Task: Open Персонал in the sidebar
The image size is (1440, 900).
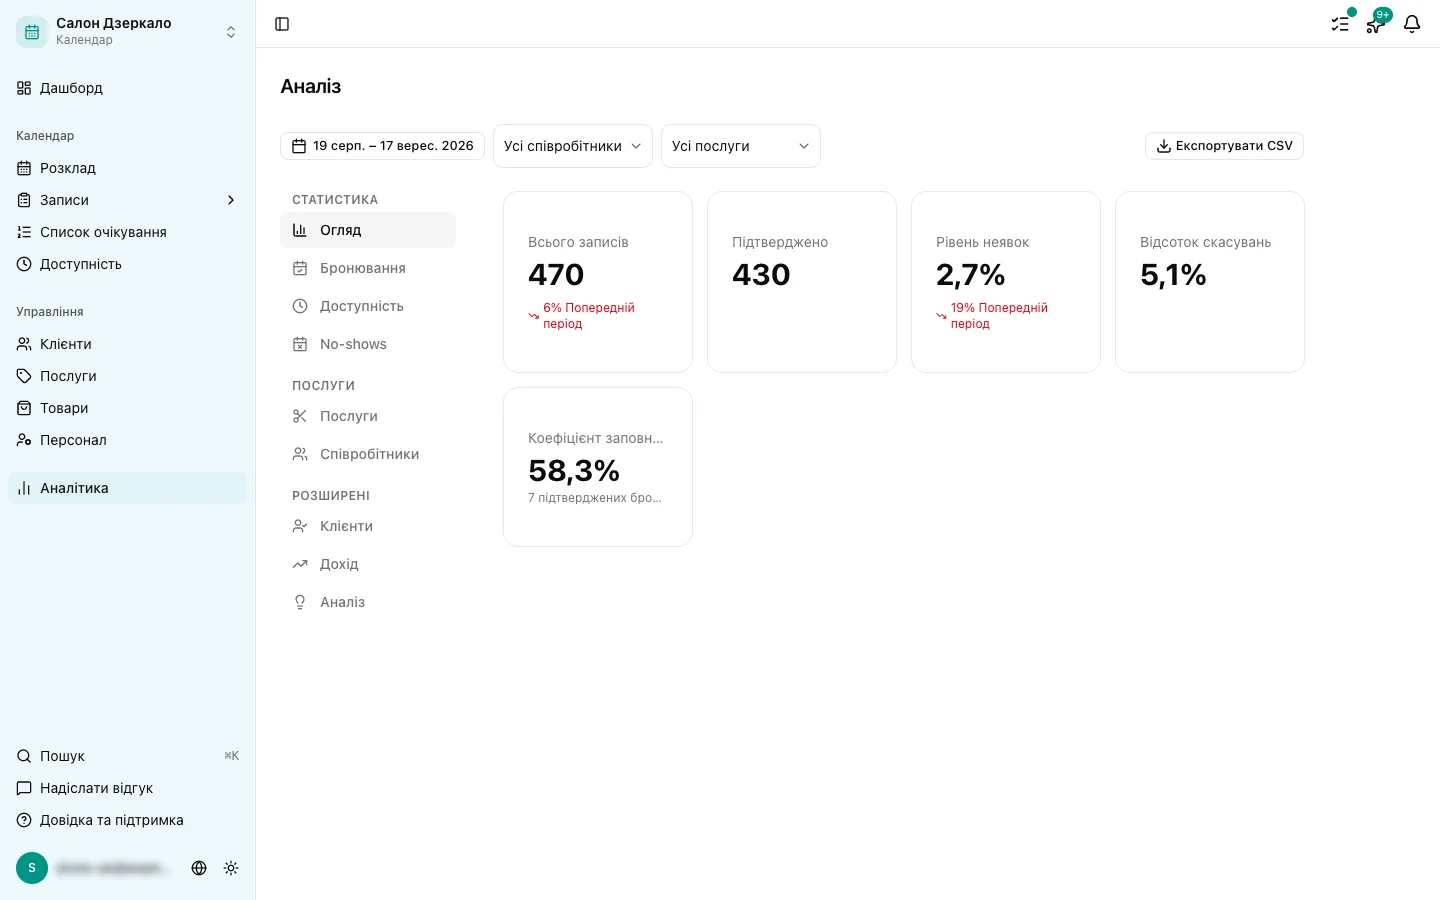Action: point(127,440)
